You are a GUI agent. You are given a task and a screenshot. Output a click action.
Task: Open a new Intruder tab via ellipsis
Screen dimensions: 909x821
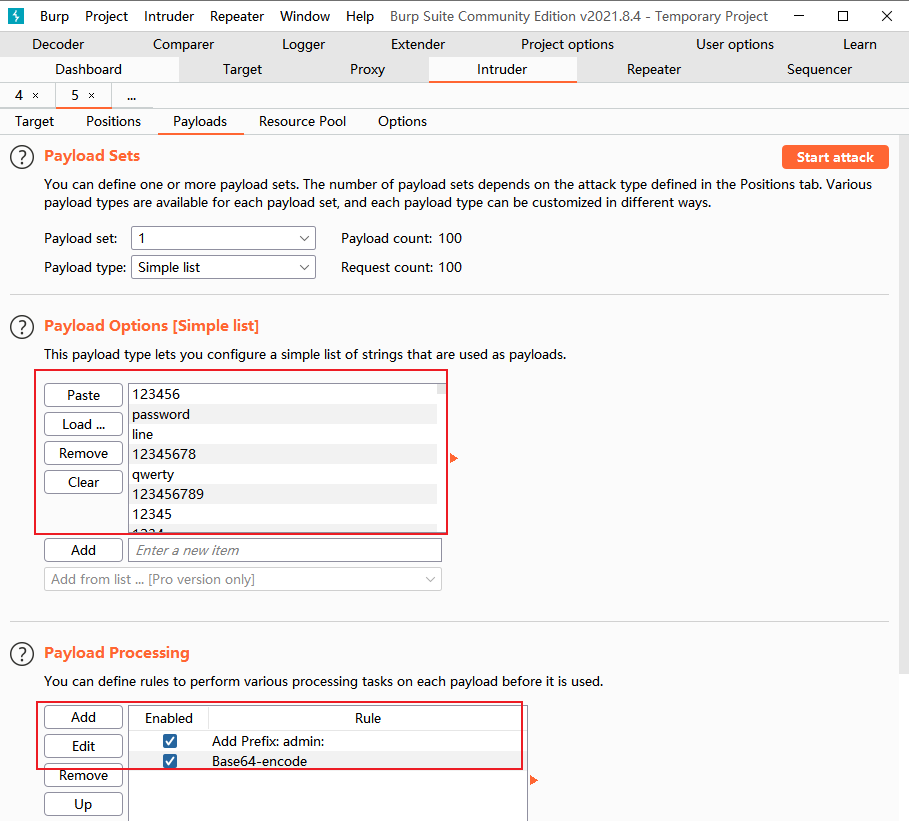coord(132,96)
